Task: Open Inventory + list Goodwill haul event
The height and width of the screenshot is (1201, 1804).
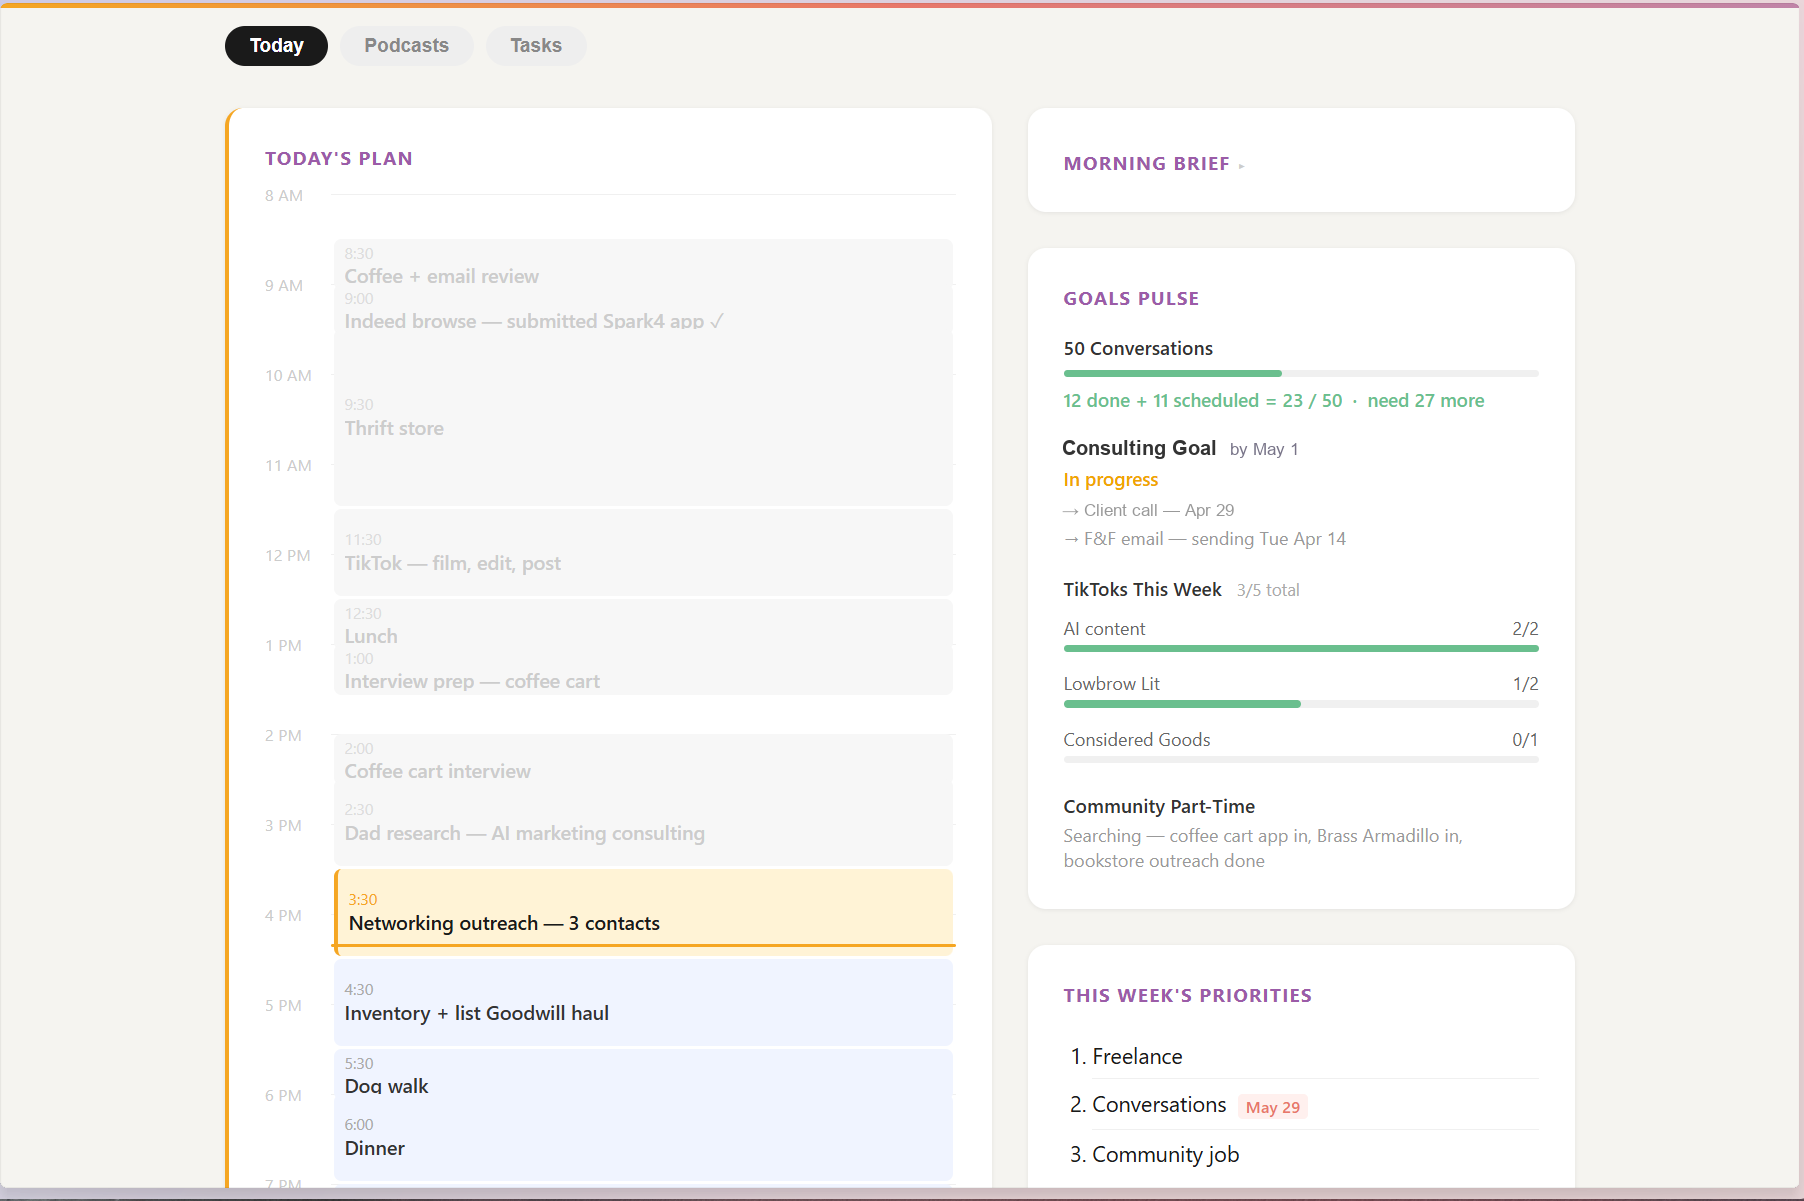Action: coord(643,1002)
